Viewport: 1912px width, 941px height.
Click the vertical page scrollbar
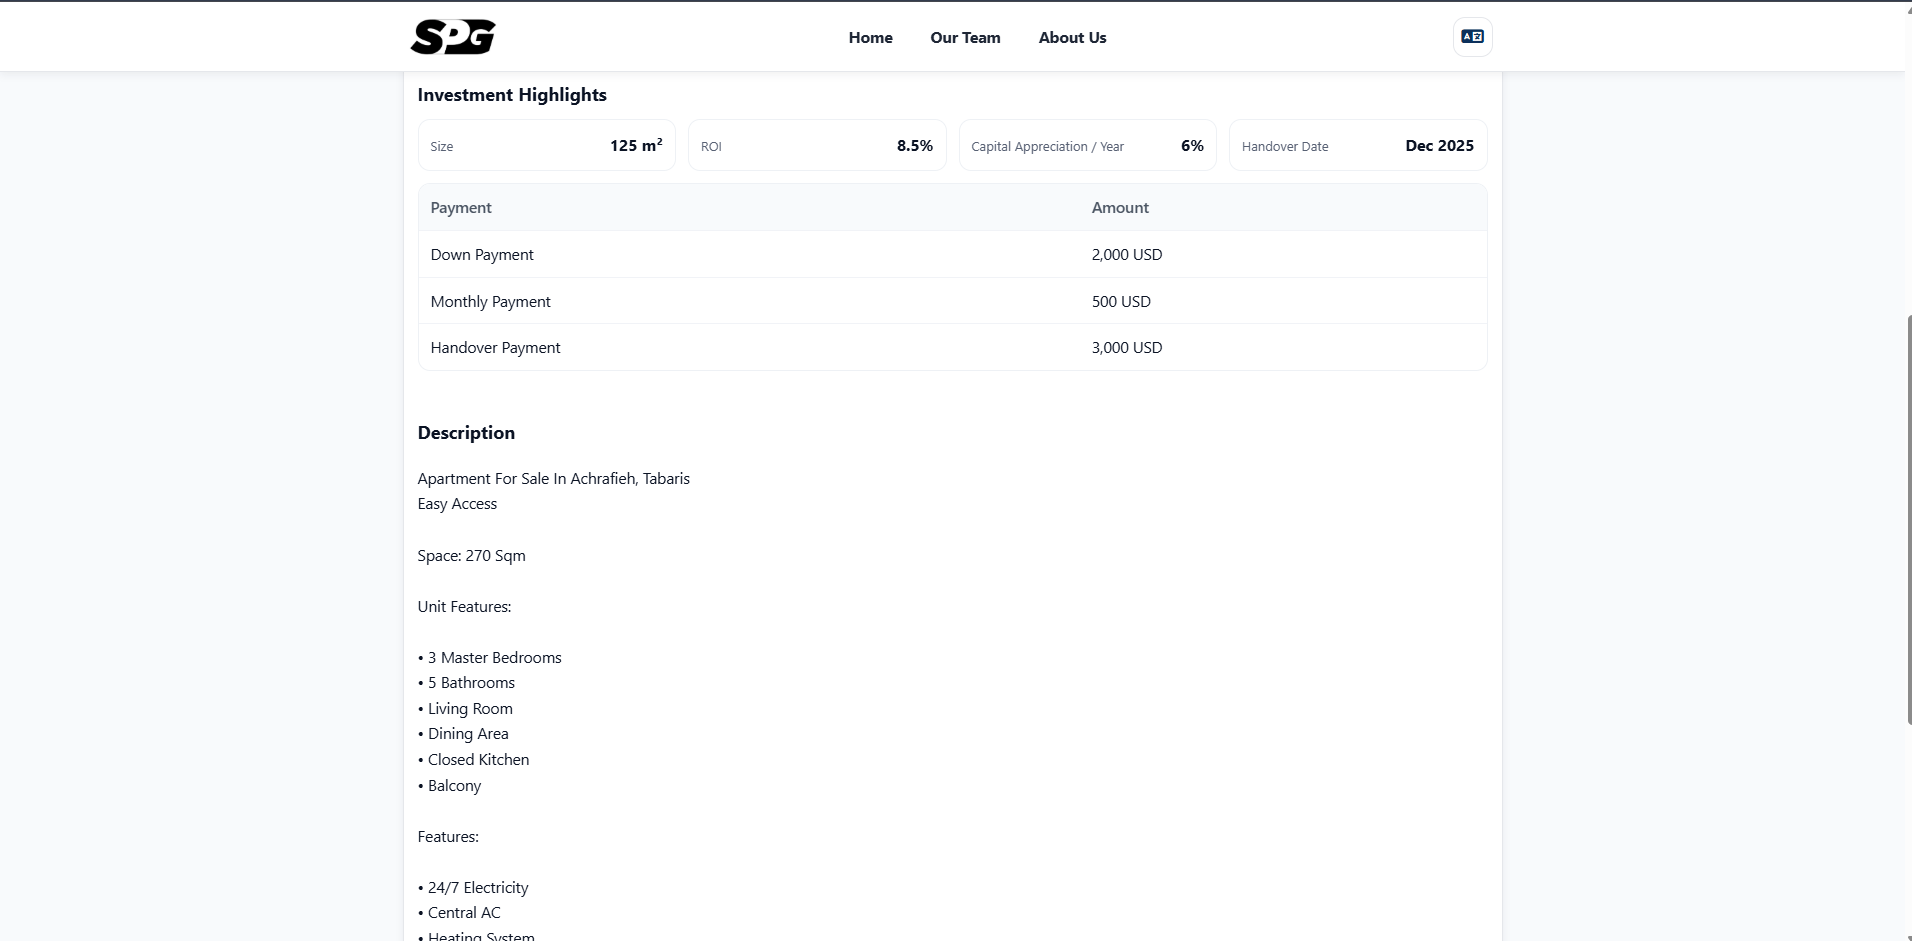1908,520
